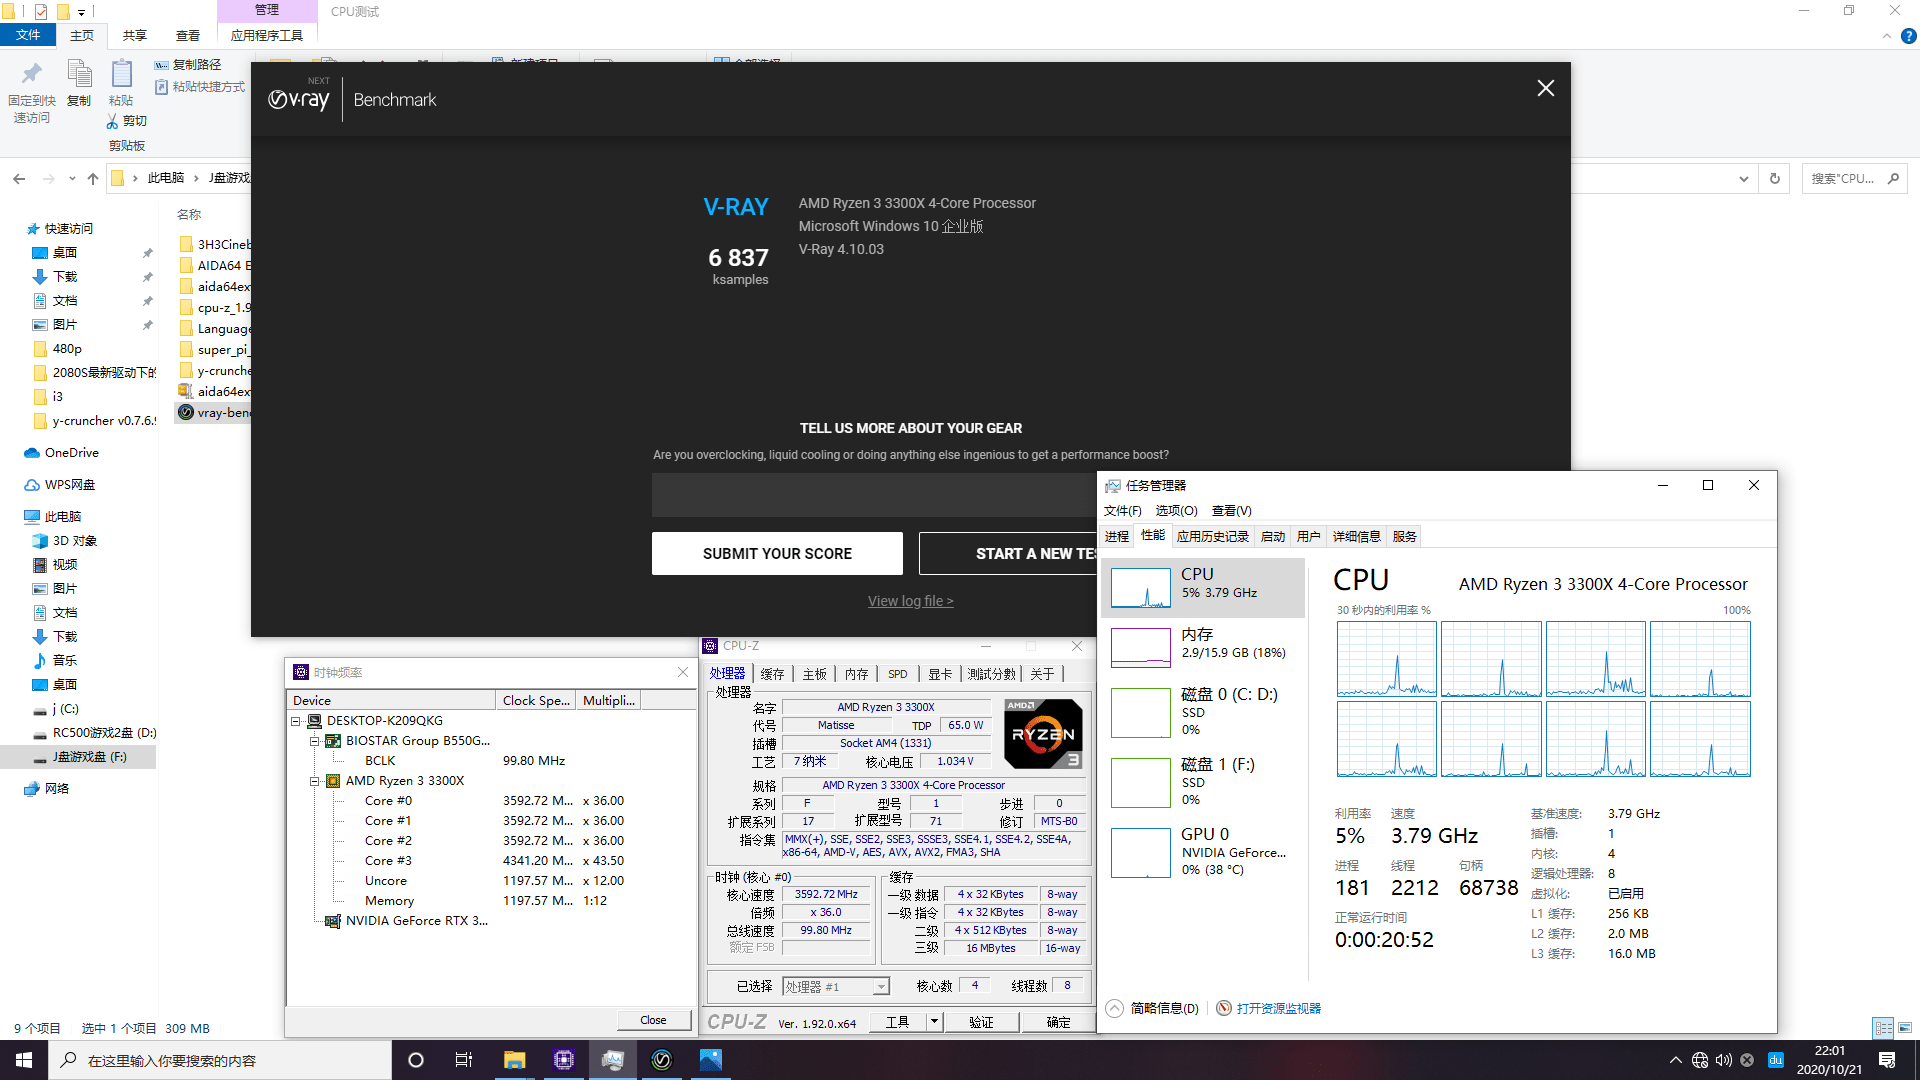Click Cortana circle icon on taskbar
The width and height of the screenshot is (1920, 1080).
point(416,1060)
